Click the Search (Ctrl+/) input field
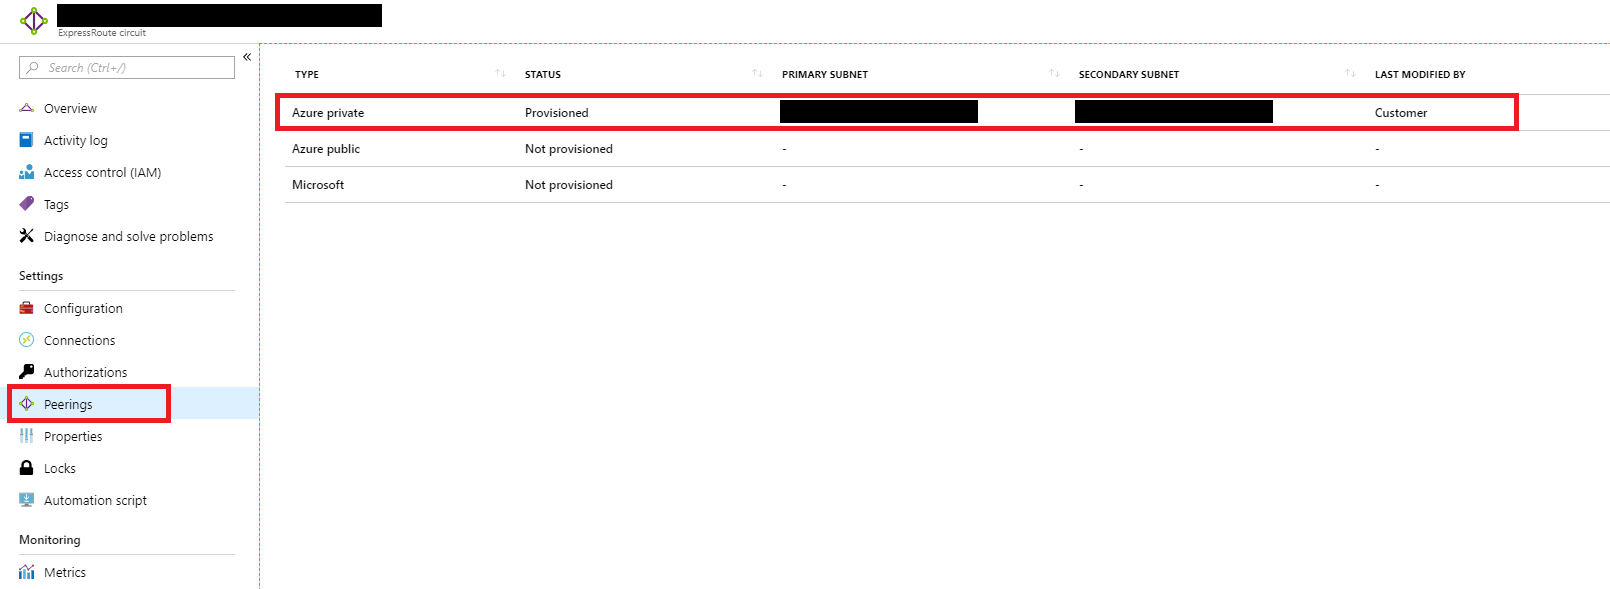This screenshot has height=589, width=1610. (127, 68)
